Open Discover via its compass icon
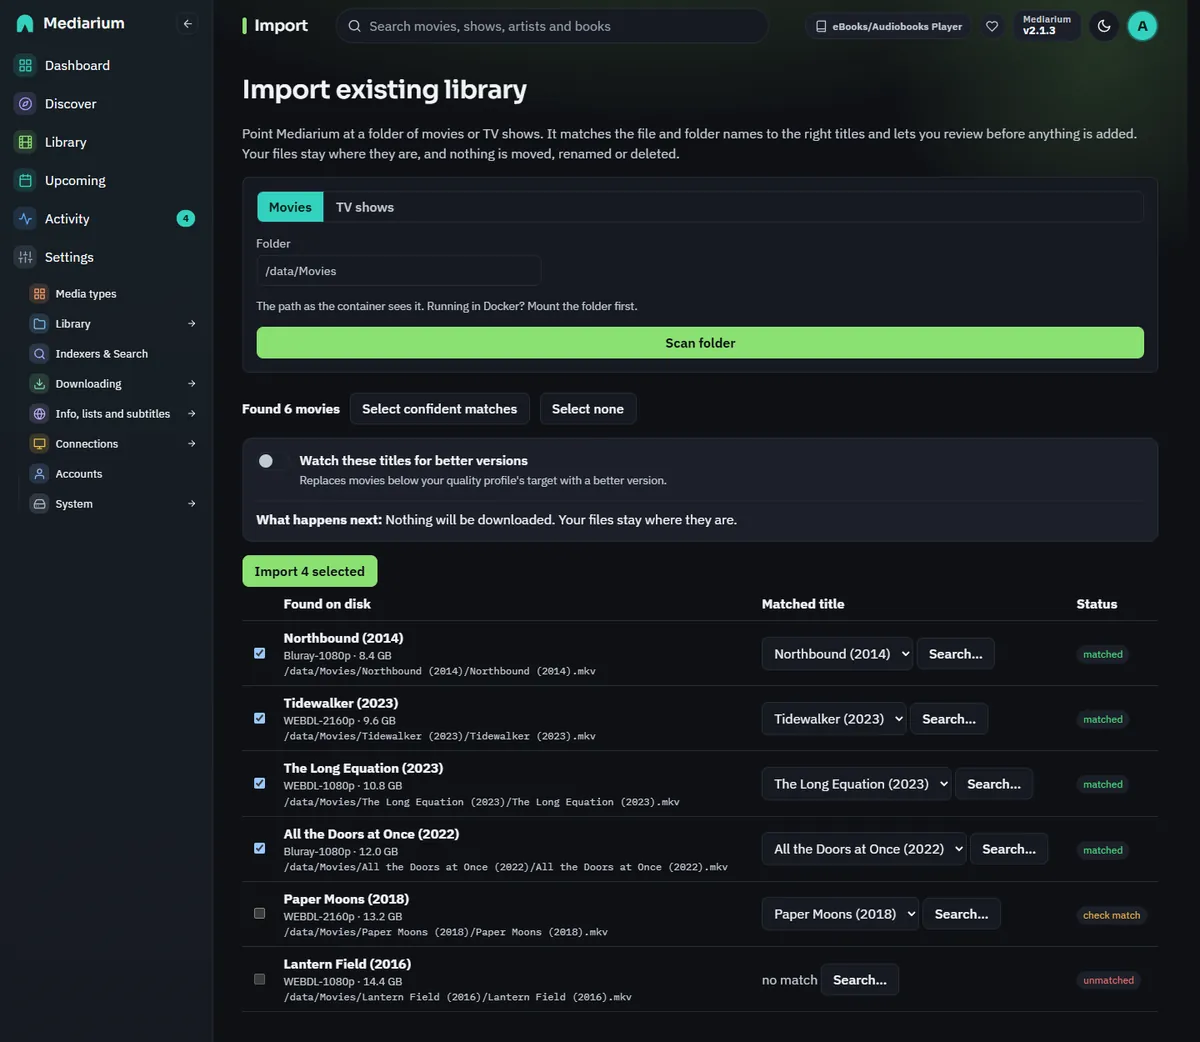Viewport: 1200px width, 1042px height. 25,104
